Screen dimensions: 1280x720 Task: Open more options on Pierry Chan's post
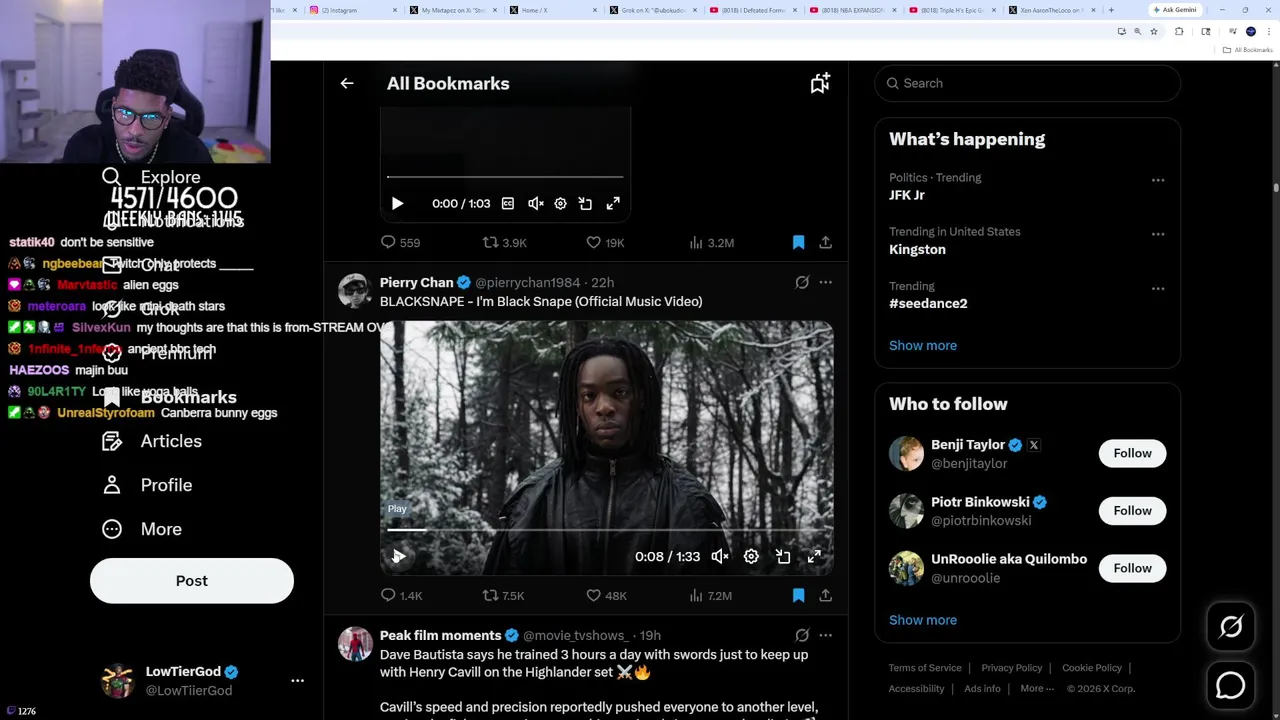825,282
